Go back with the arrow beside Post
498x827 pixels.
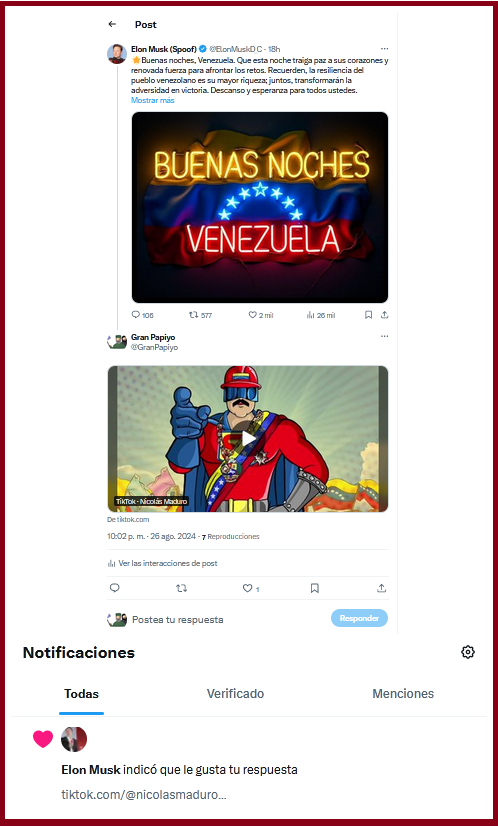click(111, 24)
